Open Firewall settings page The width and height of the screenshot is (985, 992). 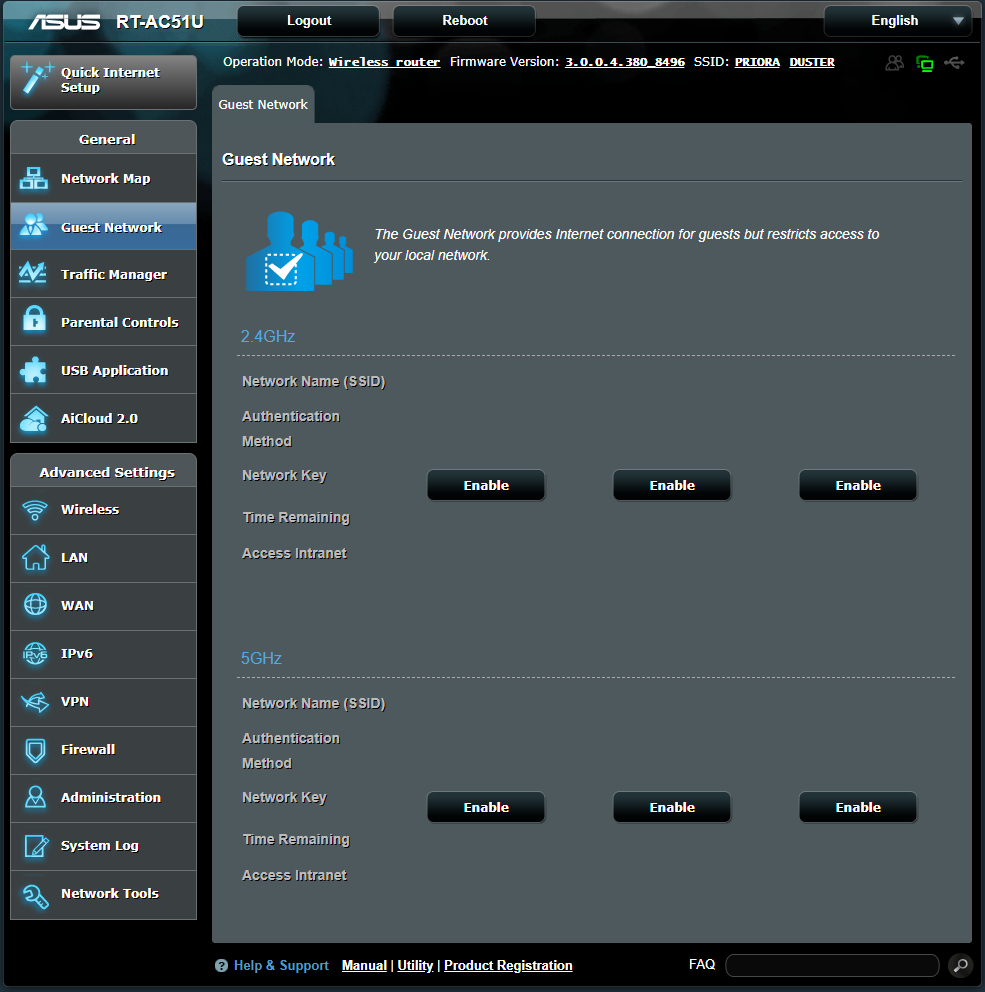point(104,750)
